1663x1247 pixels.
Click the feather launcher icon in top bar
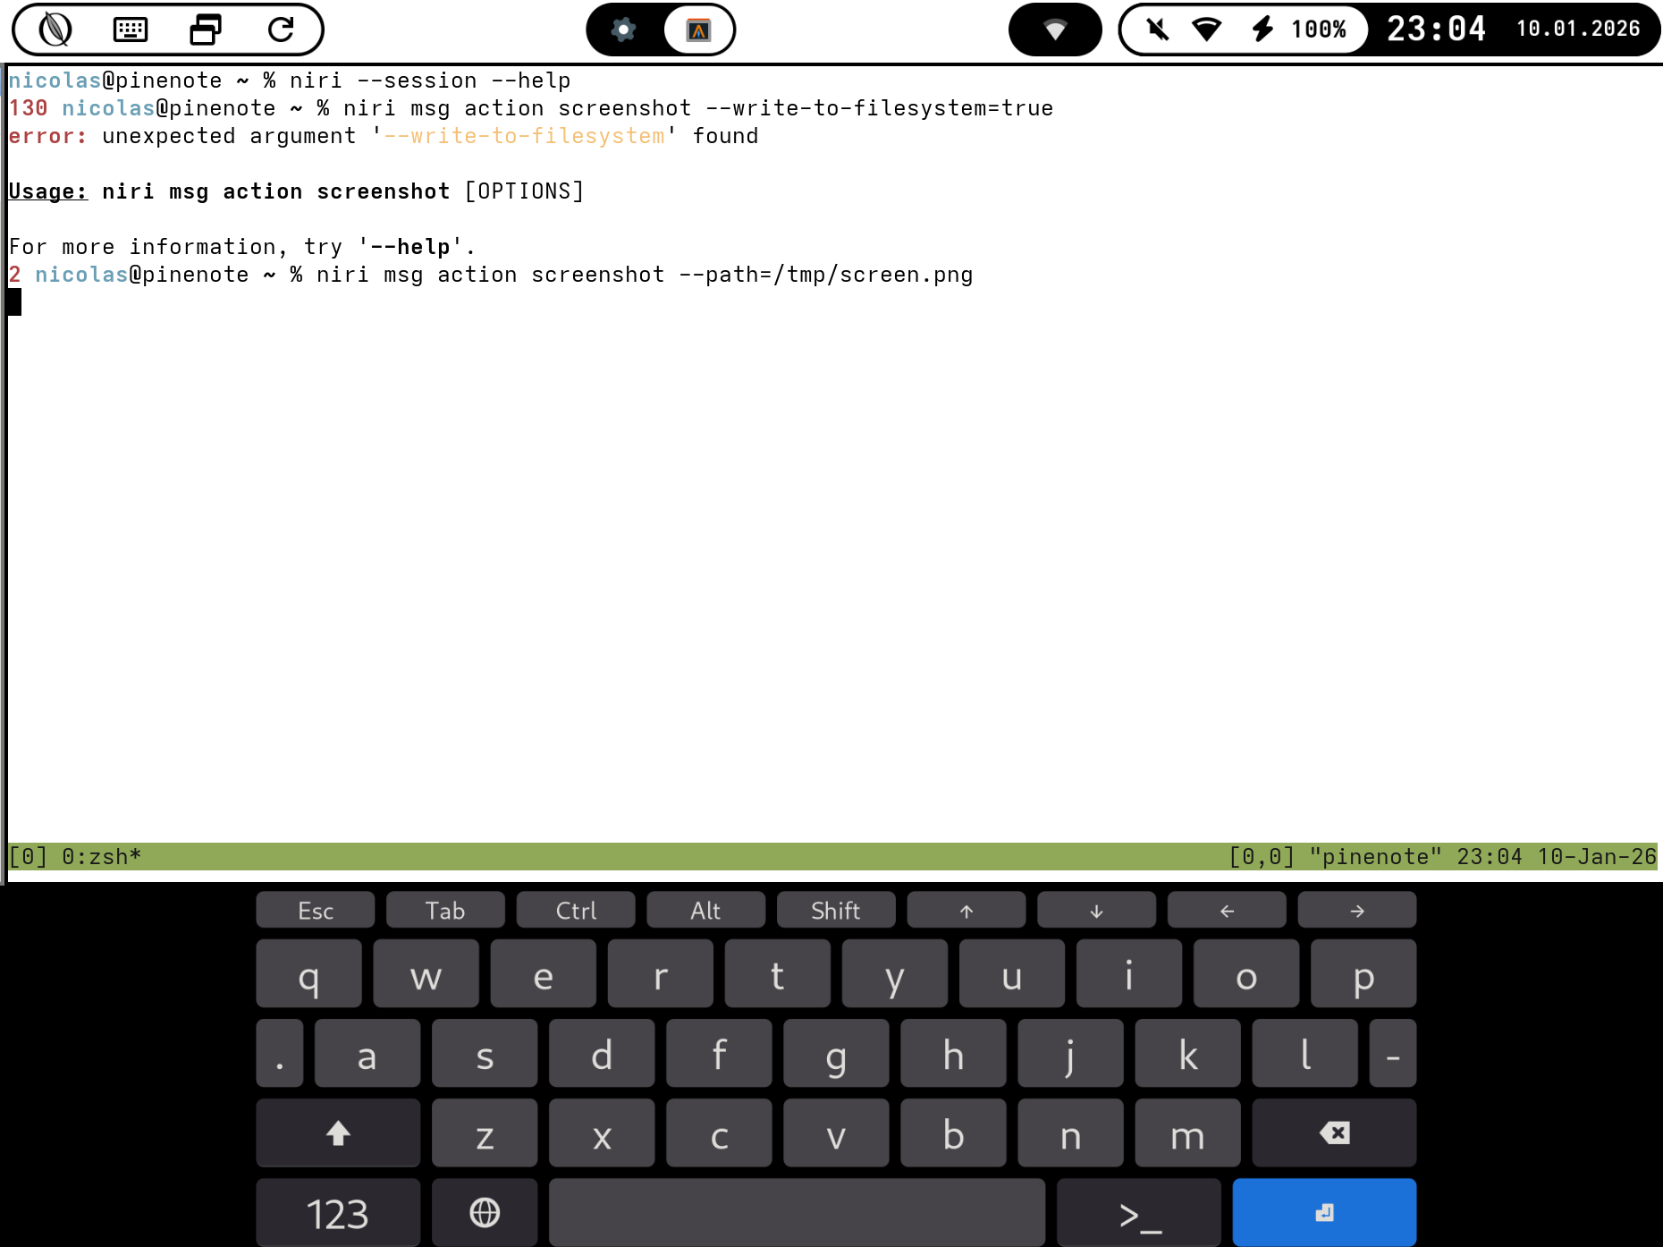[x=56, y=29]
